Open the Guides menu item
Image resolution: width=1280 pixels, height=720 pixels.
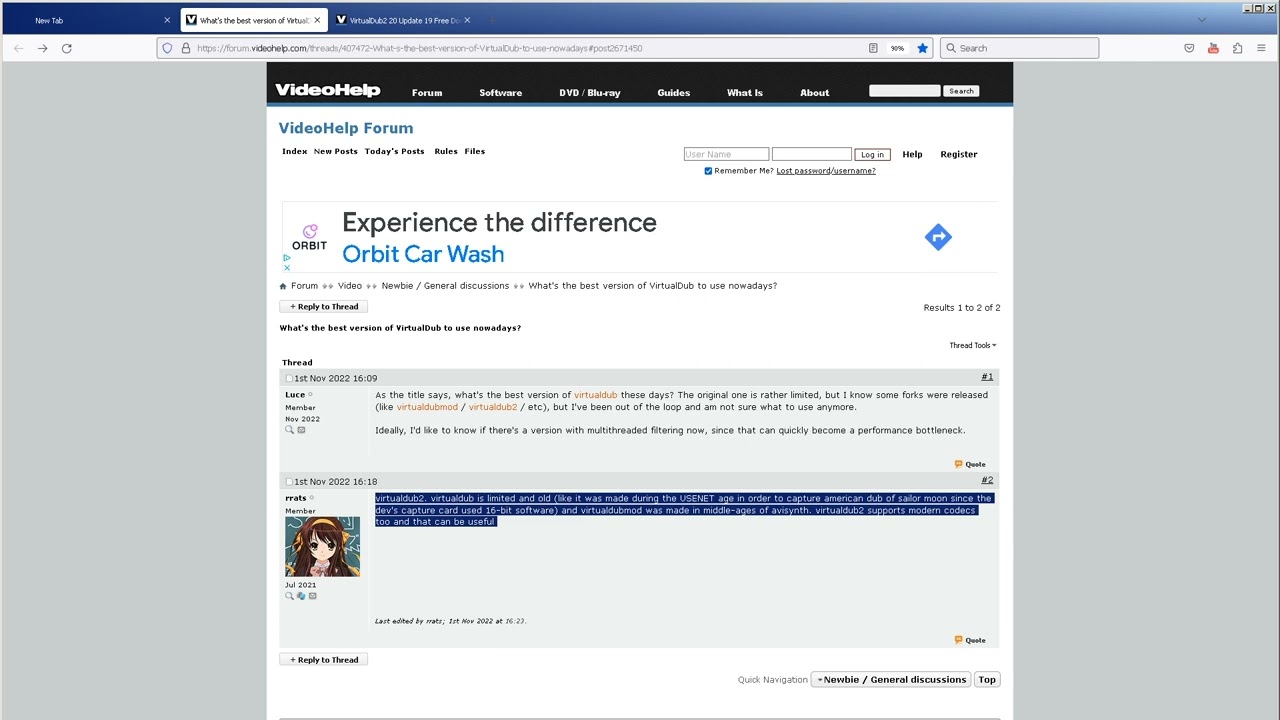click(673, 93)
